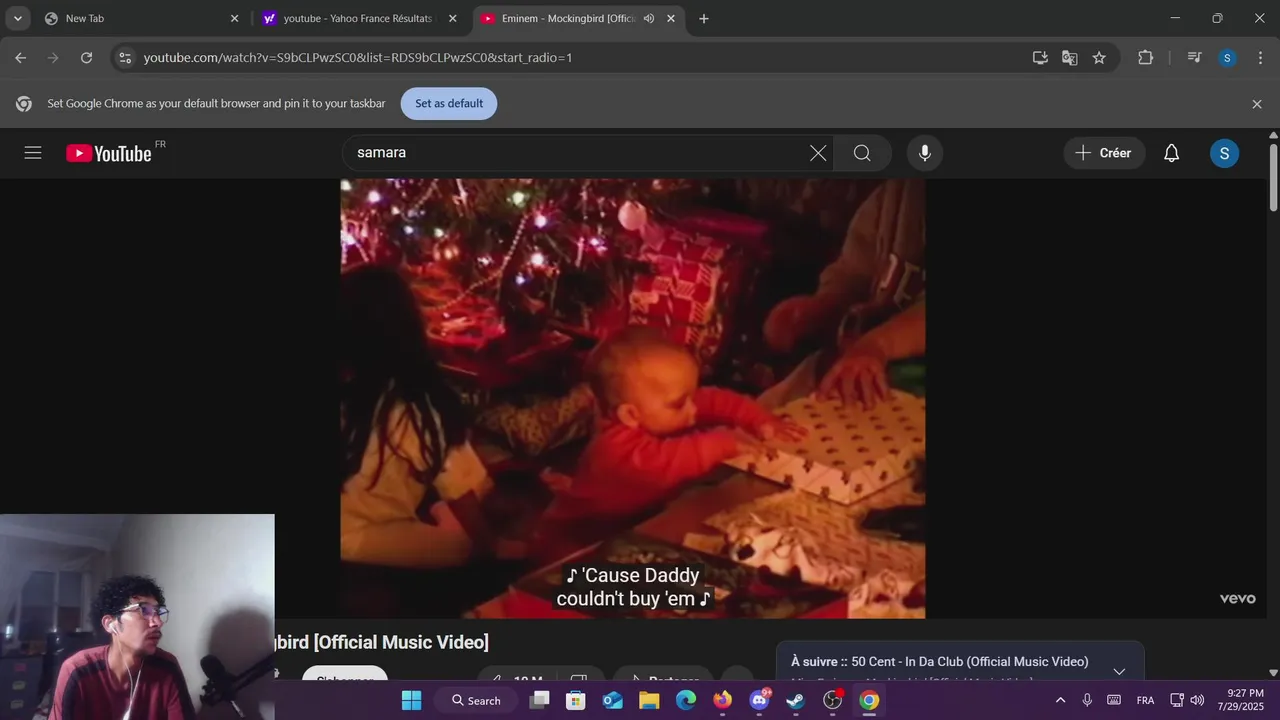This screenshot has height=720, width=1280.
Task: Click Set as default button
Action: (449, 104)
